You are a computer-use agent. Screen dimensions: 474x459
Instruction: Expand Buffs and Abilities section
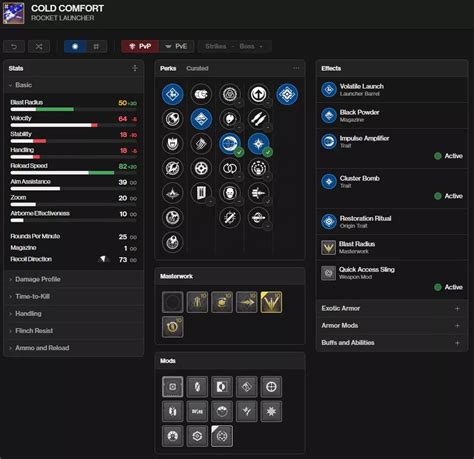392,343
